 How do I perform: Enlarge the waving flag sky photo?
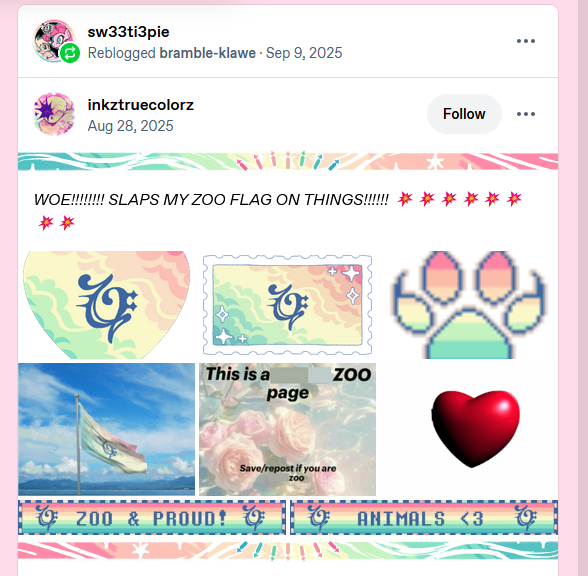106,429
